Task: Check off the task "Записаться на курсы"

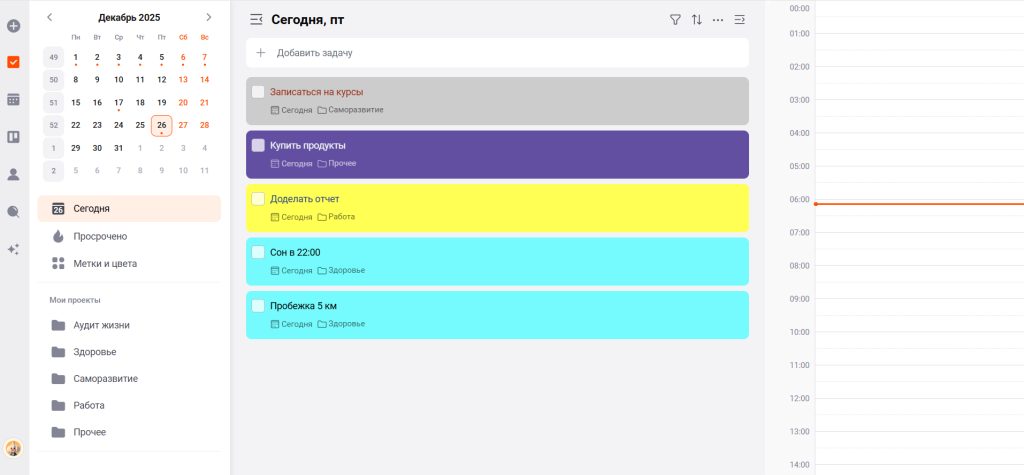Action: (258, 92)
